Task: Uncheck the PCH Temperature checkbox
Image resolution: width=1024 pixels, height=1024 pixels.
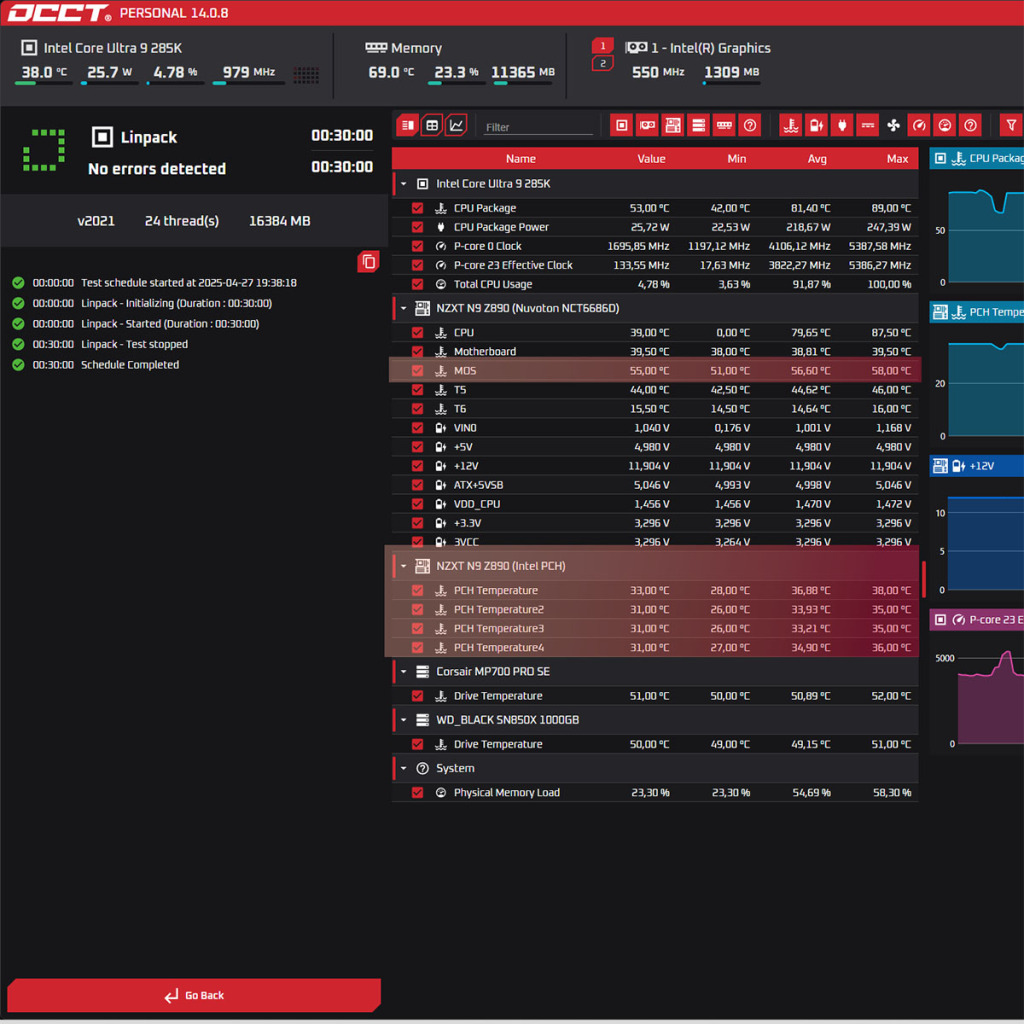Action: [x=417, y=590]
